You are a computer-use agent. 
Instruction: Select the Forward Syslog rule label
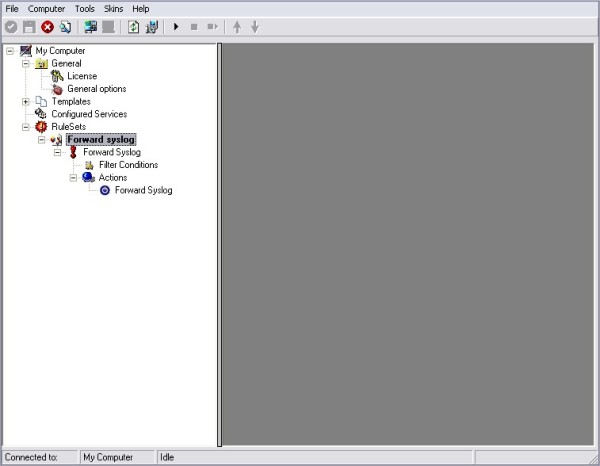coord(112,152)
